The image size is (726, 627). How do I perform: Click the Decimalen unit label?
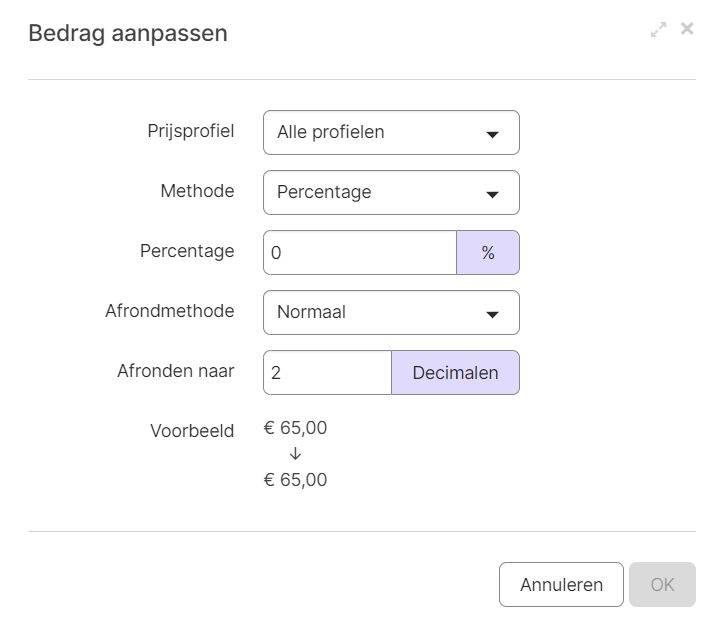(456, 373)
